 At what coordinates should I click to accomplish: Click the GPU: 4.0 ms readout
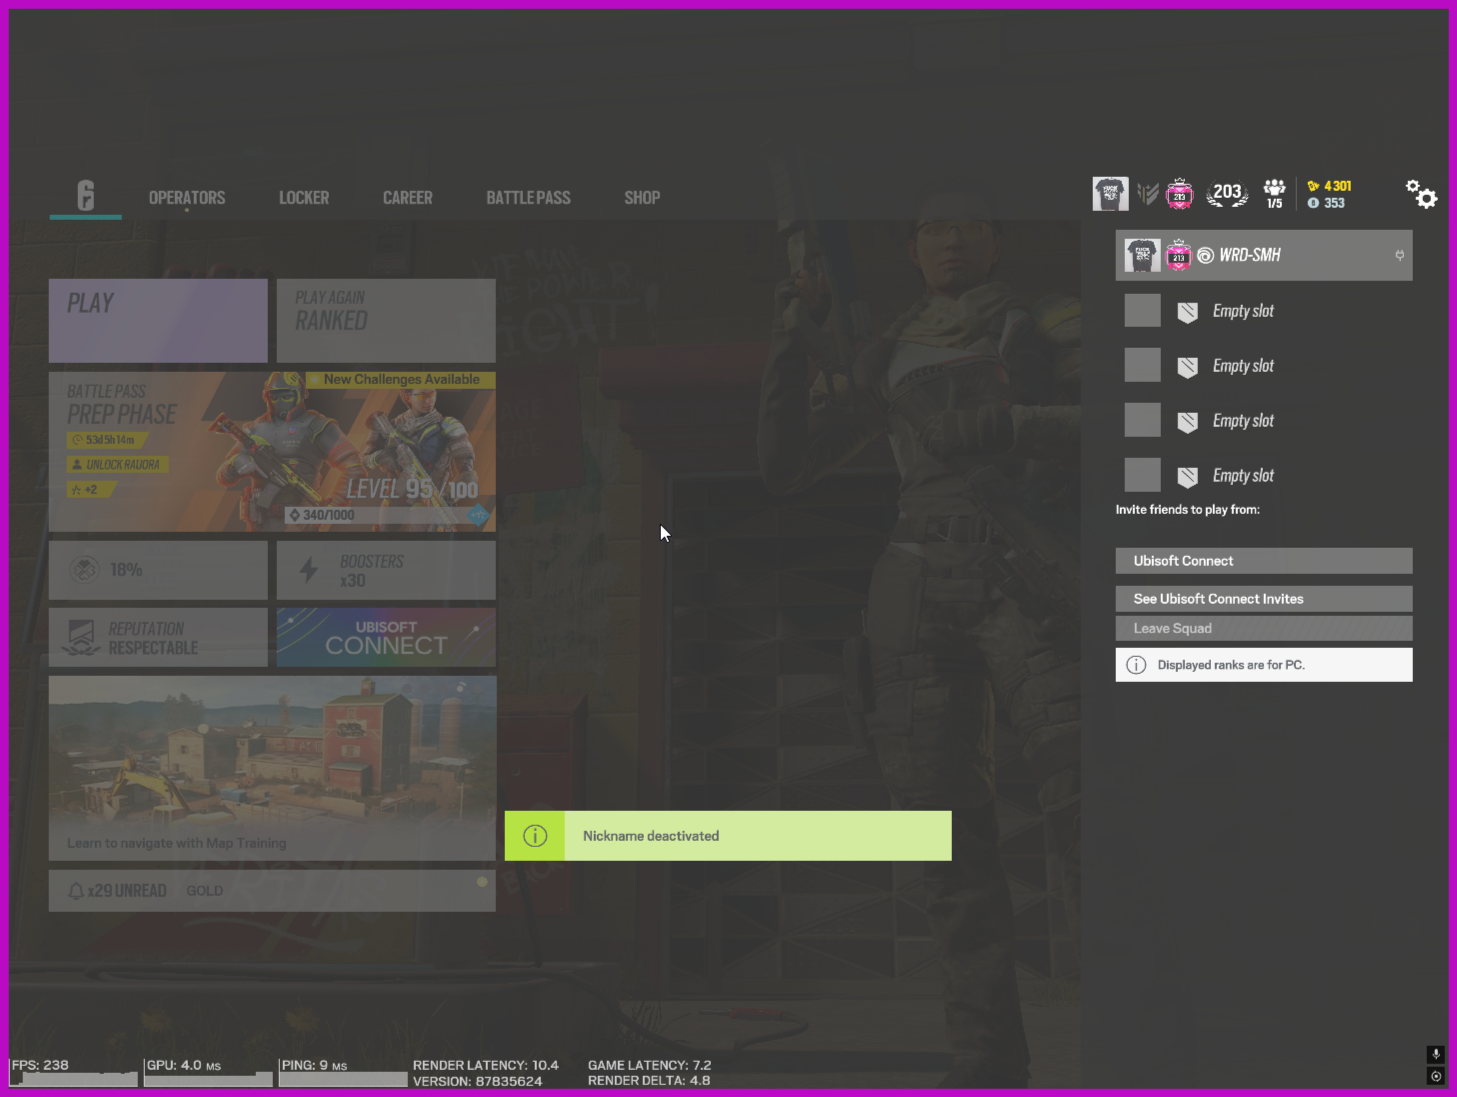click(184, 1065)
